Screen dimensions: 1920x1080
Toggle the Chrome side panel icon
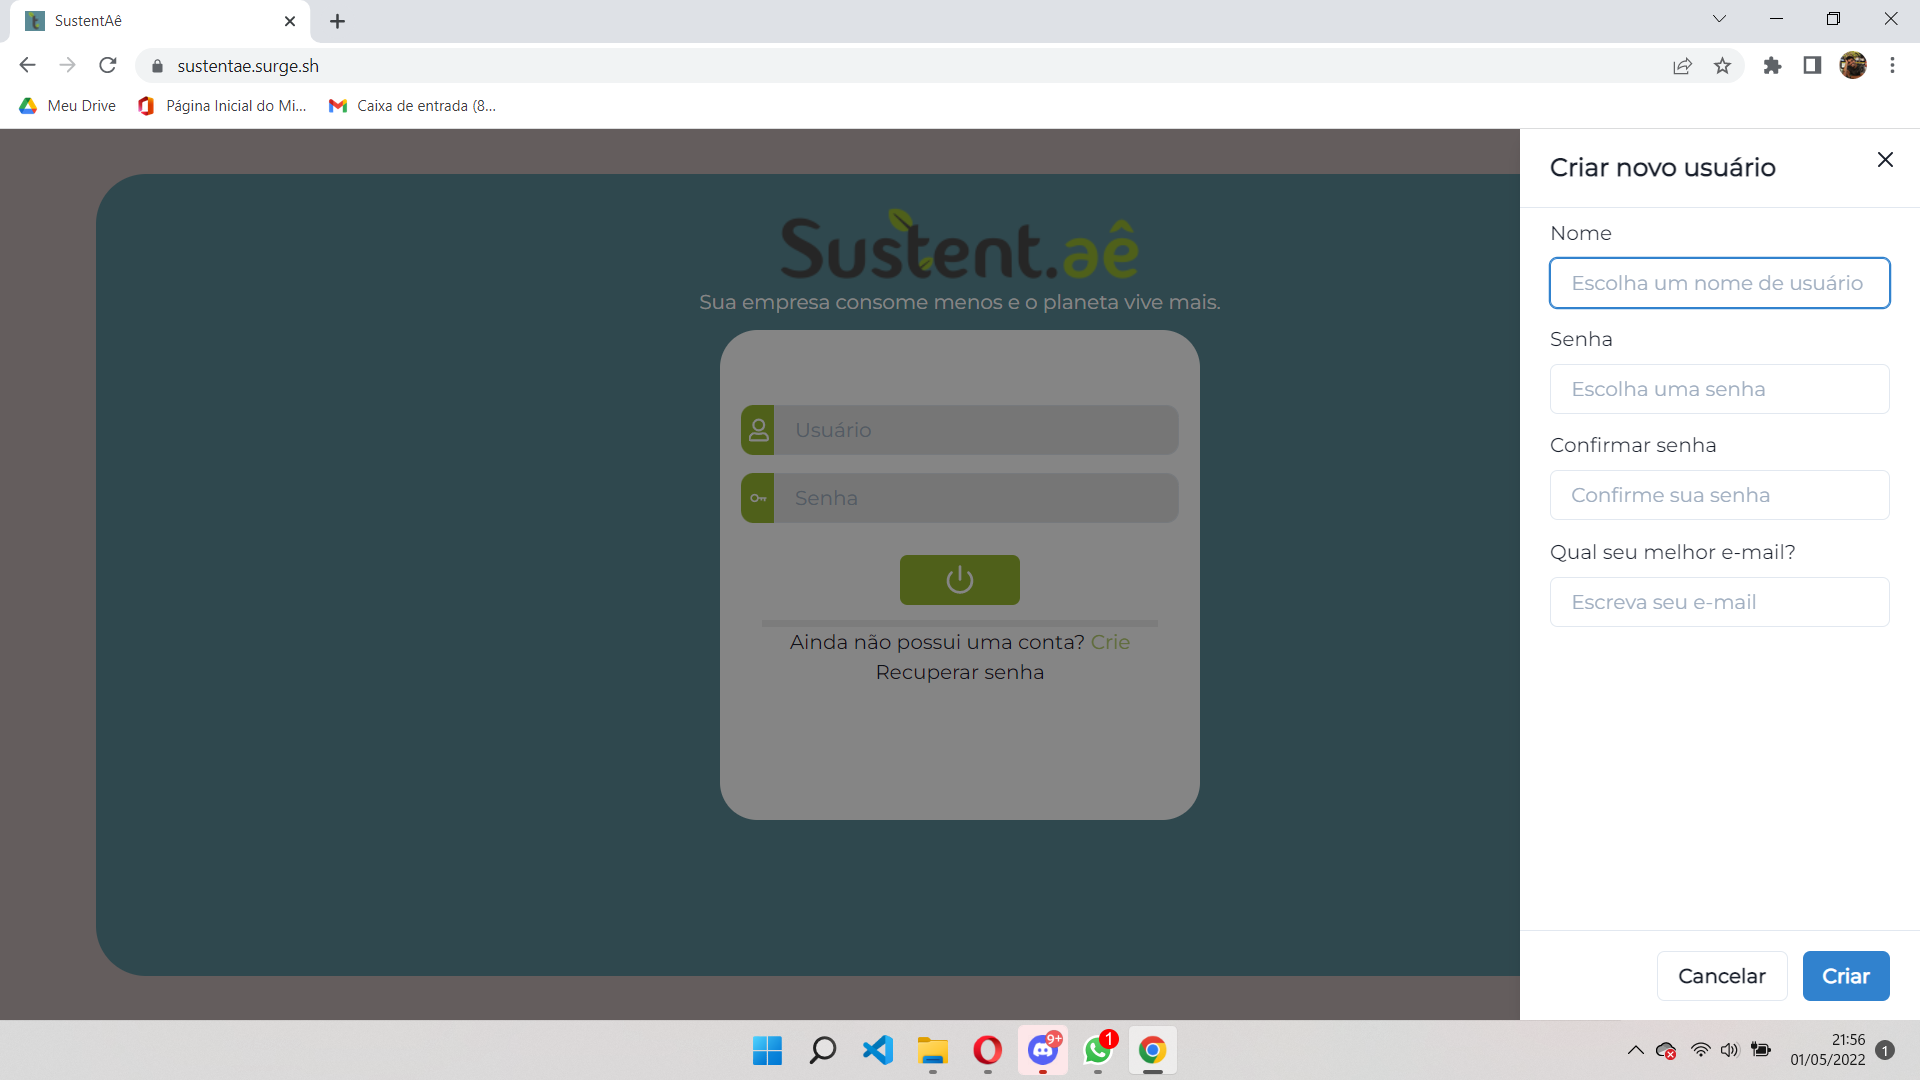tap(1812, 66)
